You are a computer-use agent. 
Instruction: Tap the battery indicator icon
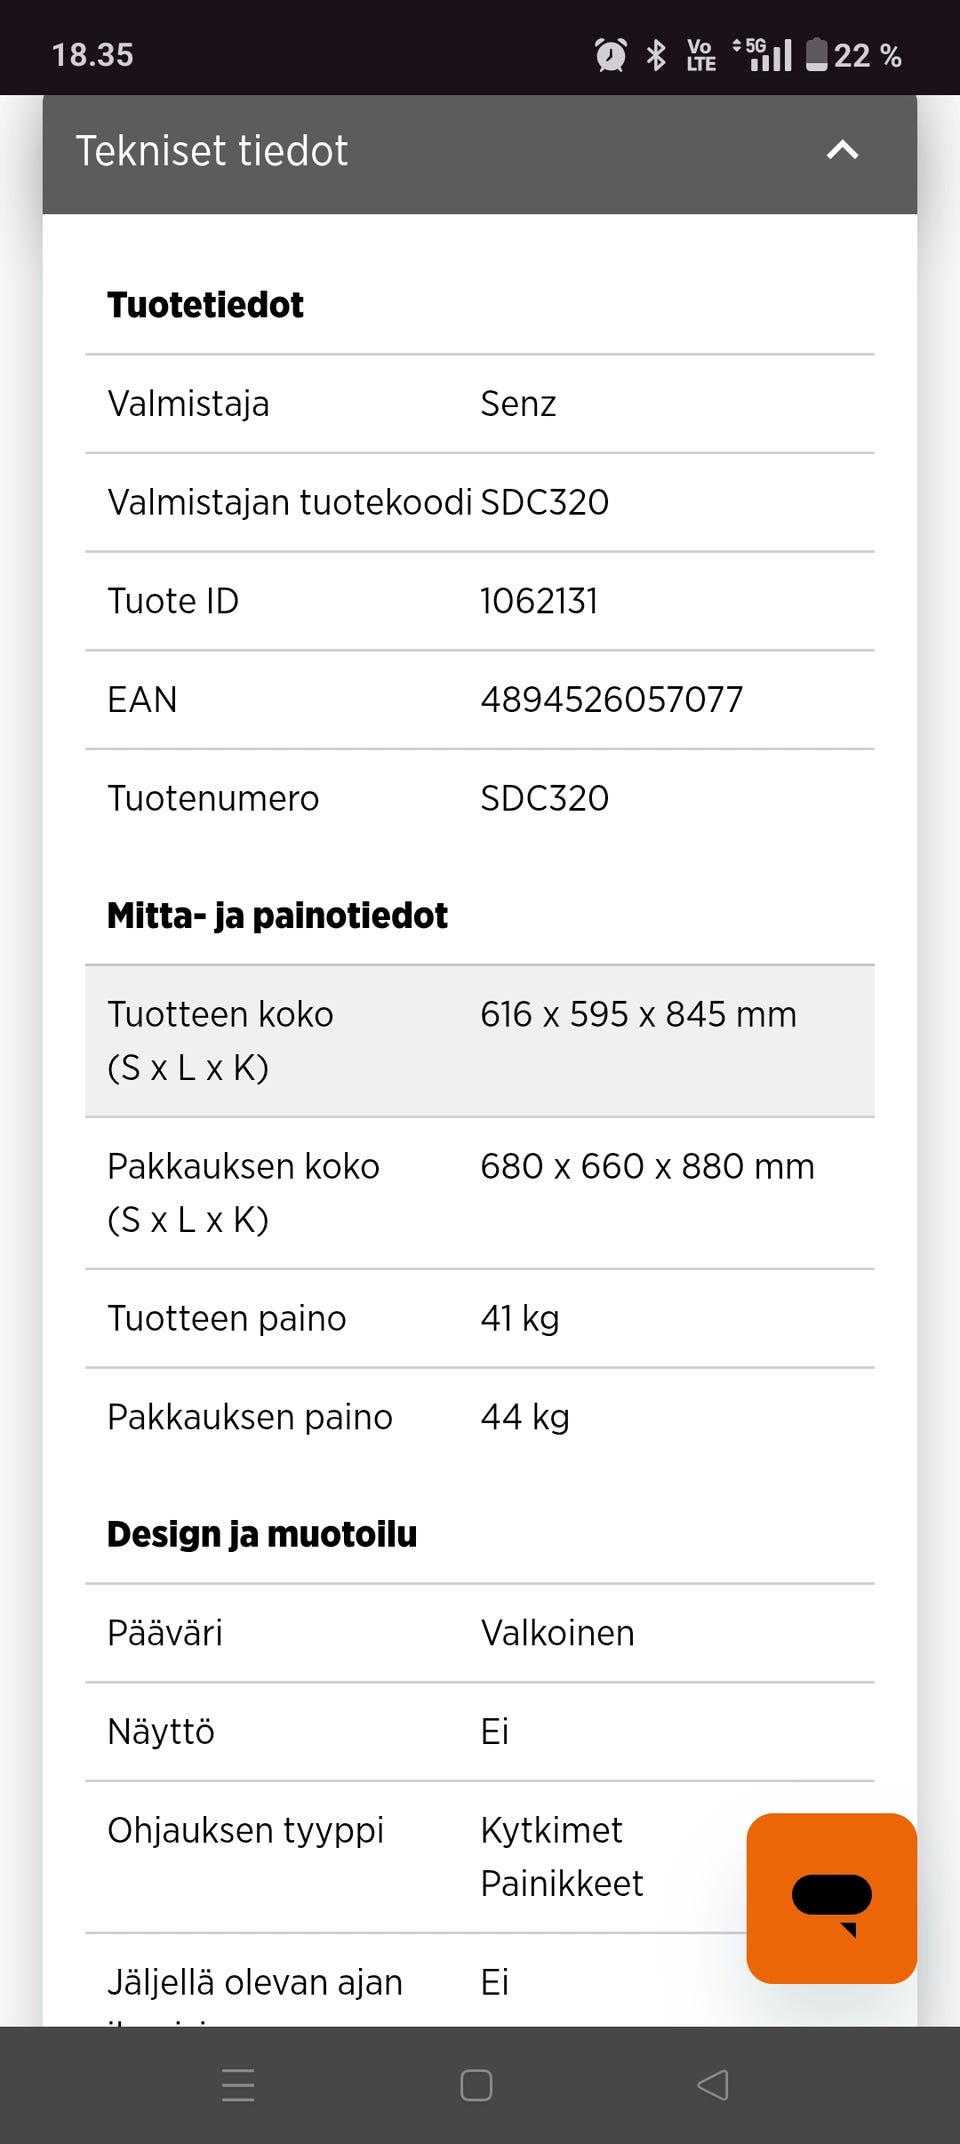pos(817,55)
